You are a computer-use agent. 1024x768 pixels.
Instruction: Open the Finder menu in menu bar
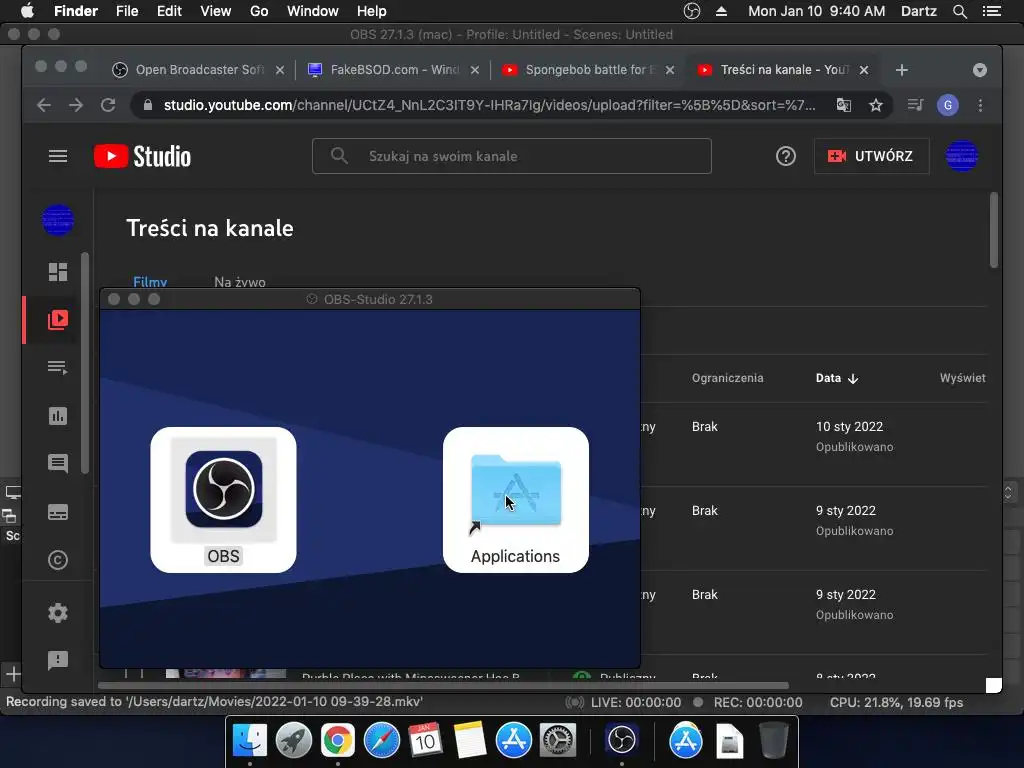tap(76, 11)
